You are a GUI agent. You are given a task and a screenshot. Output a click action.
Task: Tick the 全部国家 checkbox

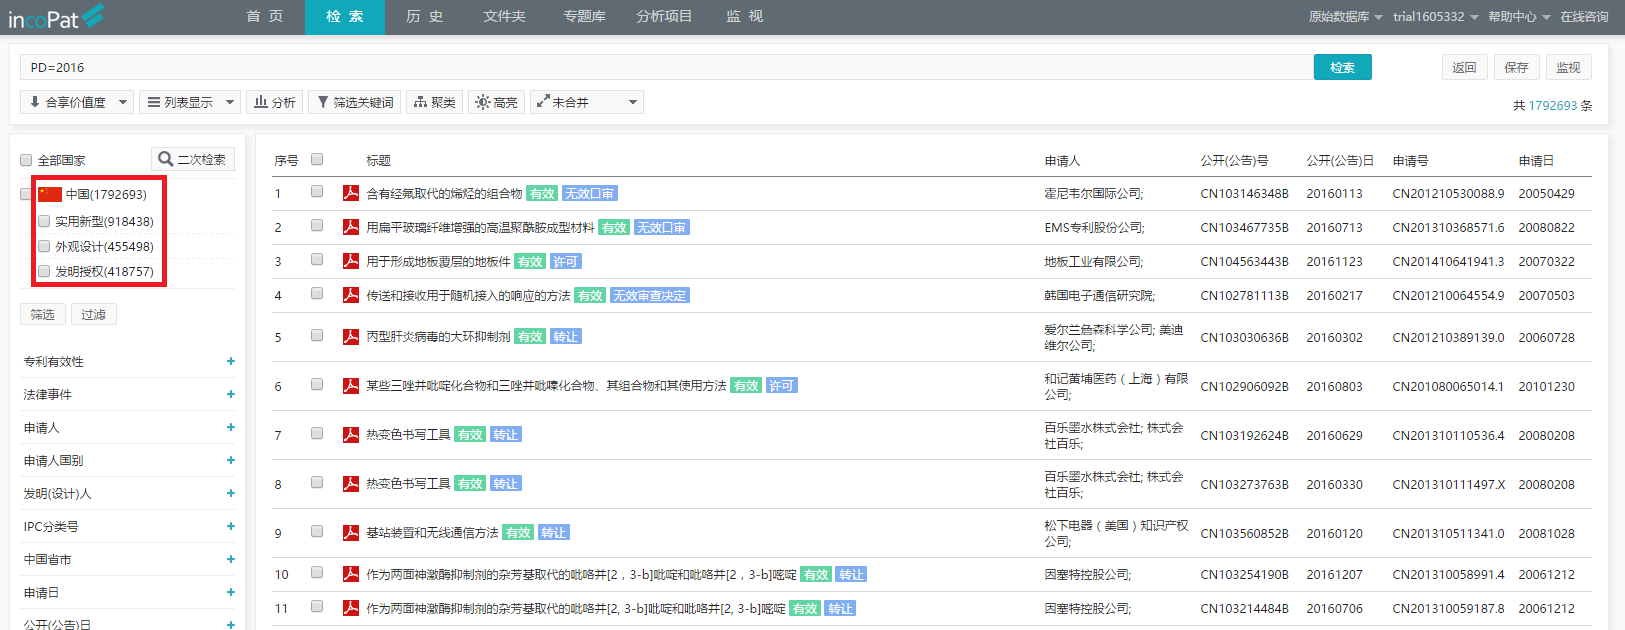point(27,160)
